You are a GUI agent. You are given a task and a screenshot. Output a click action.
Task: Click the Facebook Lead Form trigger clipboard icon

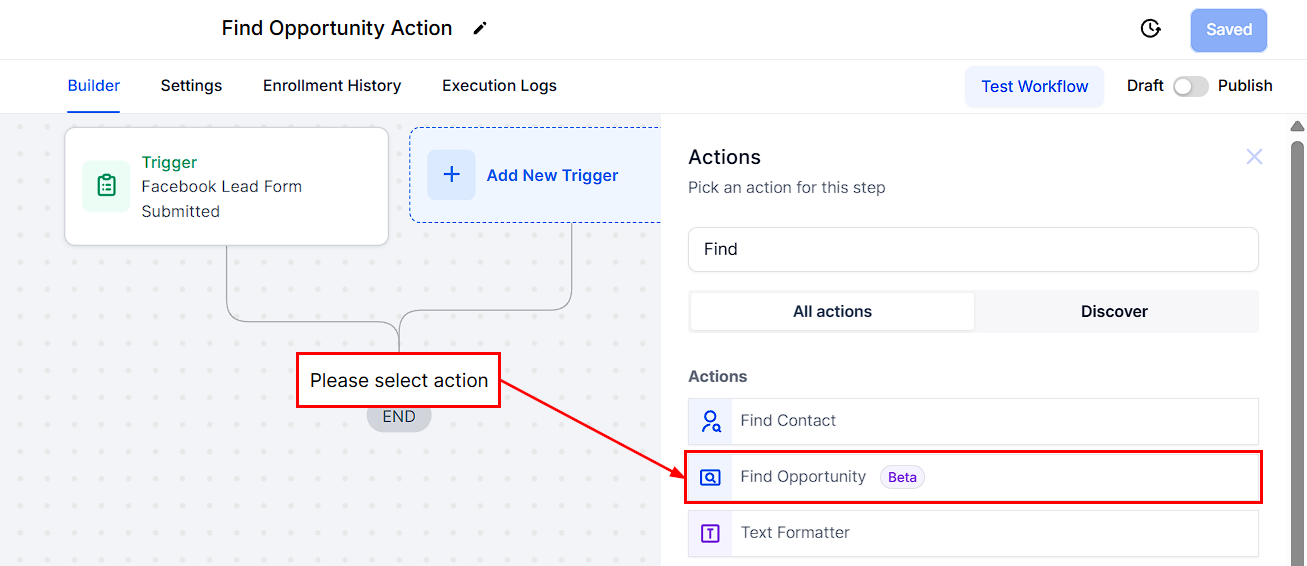click(x=107, y=186)
